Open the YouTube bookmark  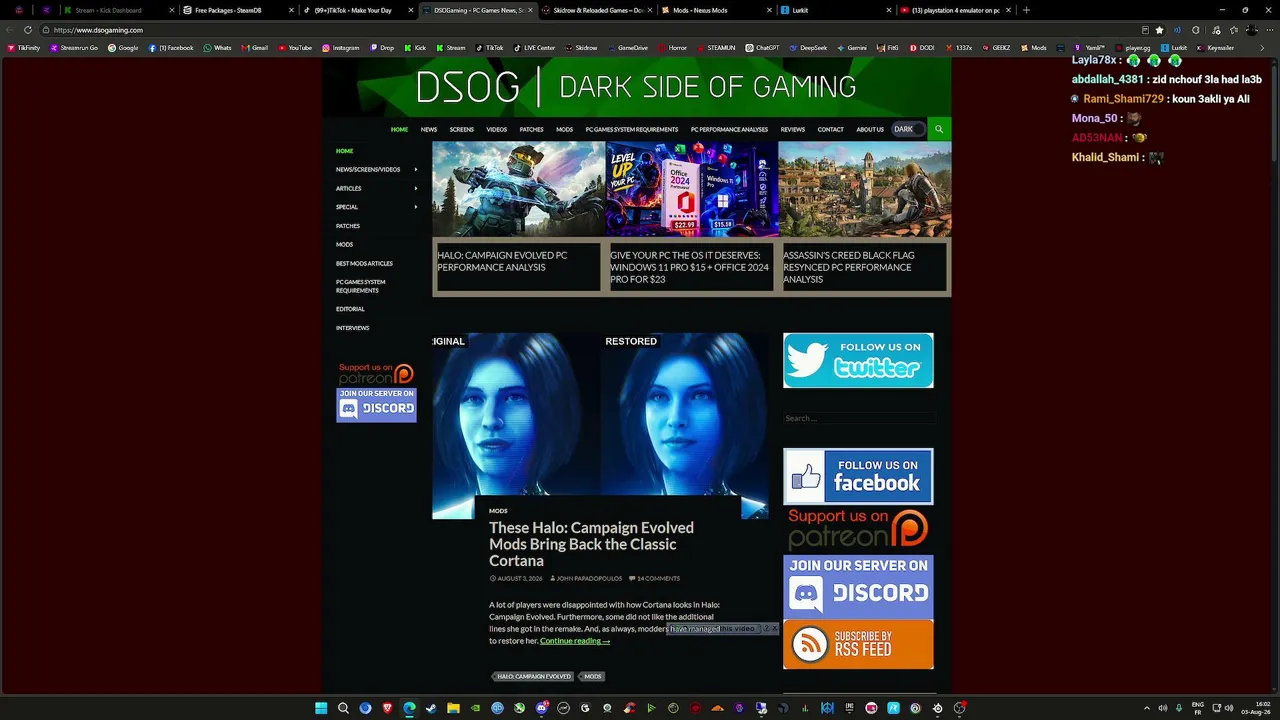click(295, 48)
